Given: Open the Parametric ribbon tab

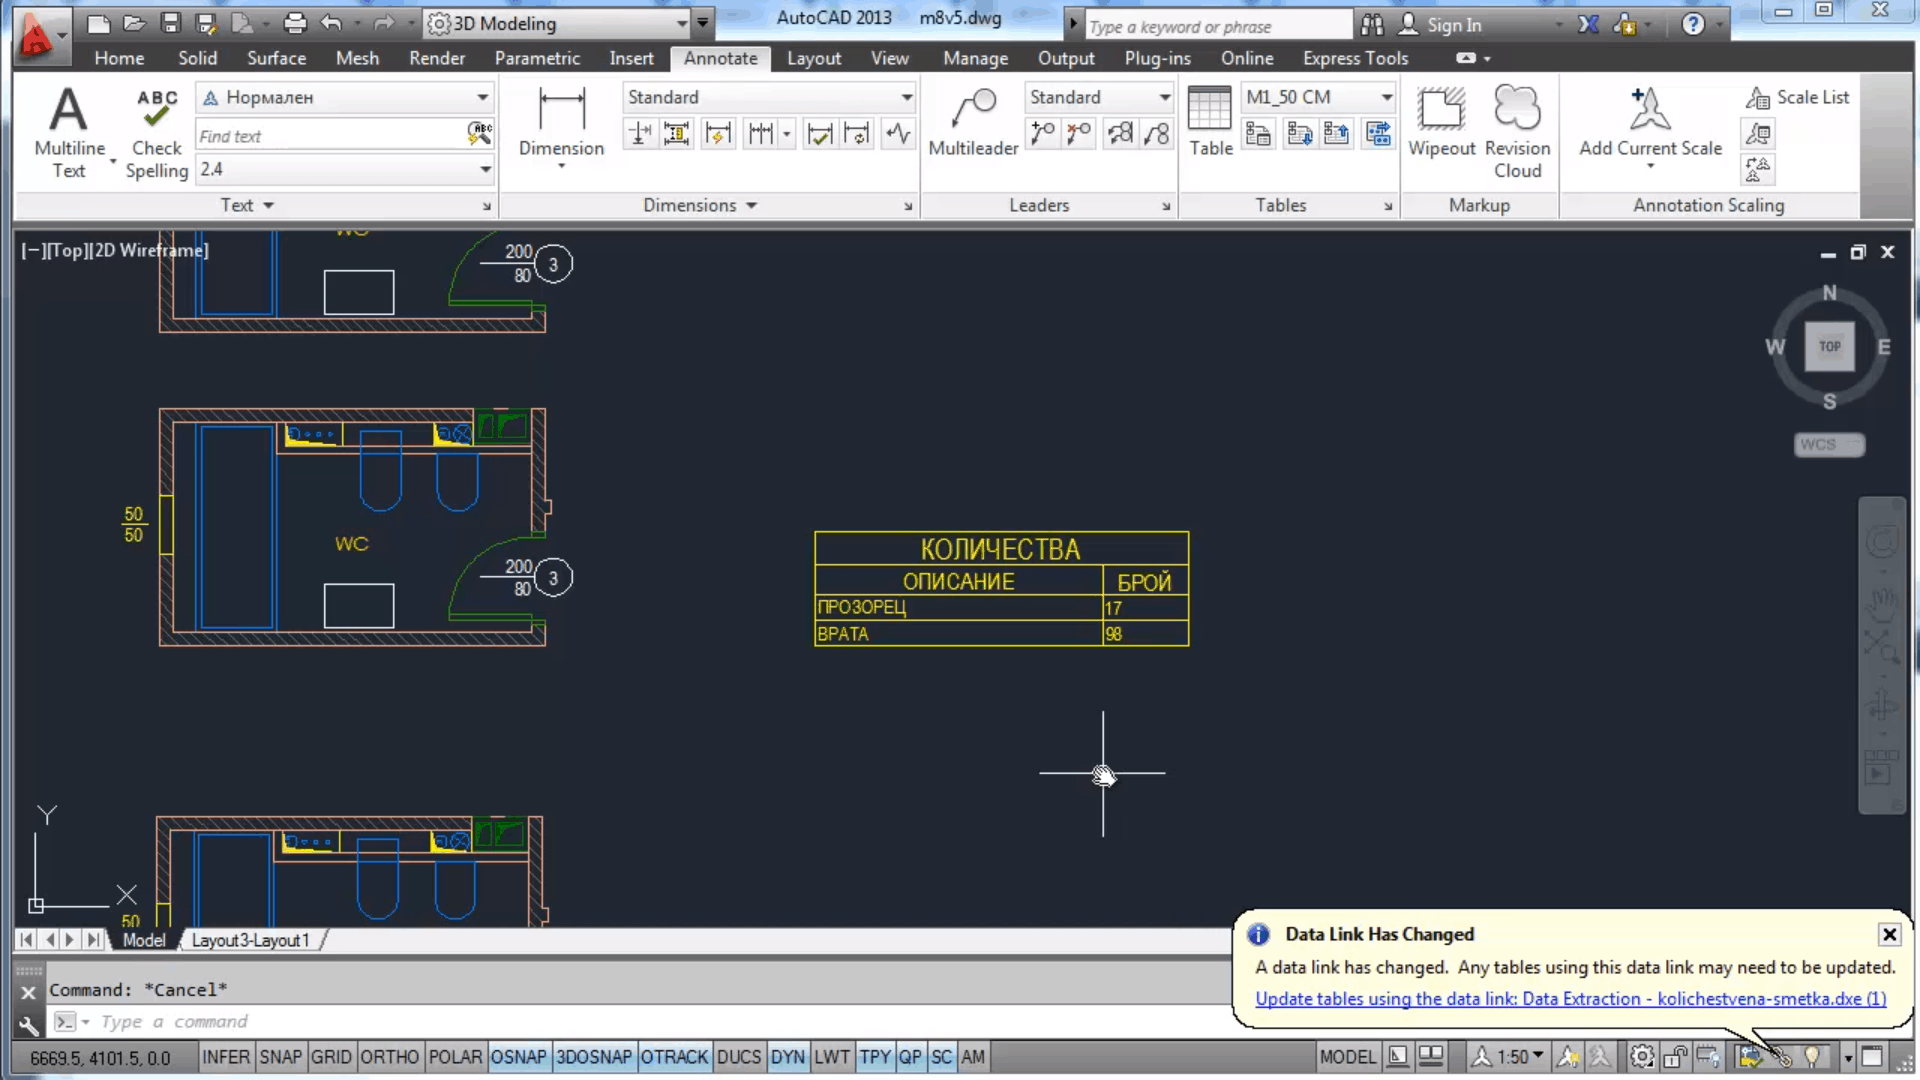Looking at the screenshot, I should pos(537,58).
